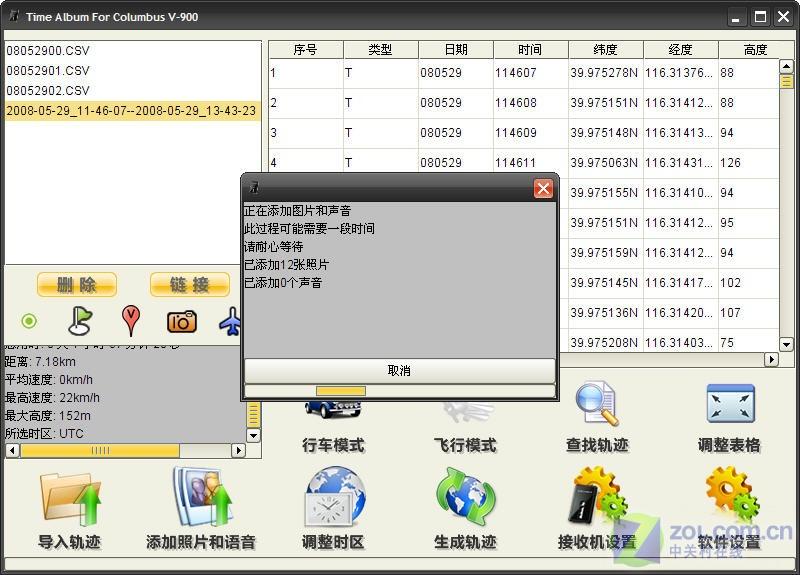Click 最大高度: 152m info line
This screenshot has height=575, width=800.
tap(48, 416)
